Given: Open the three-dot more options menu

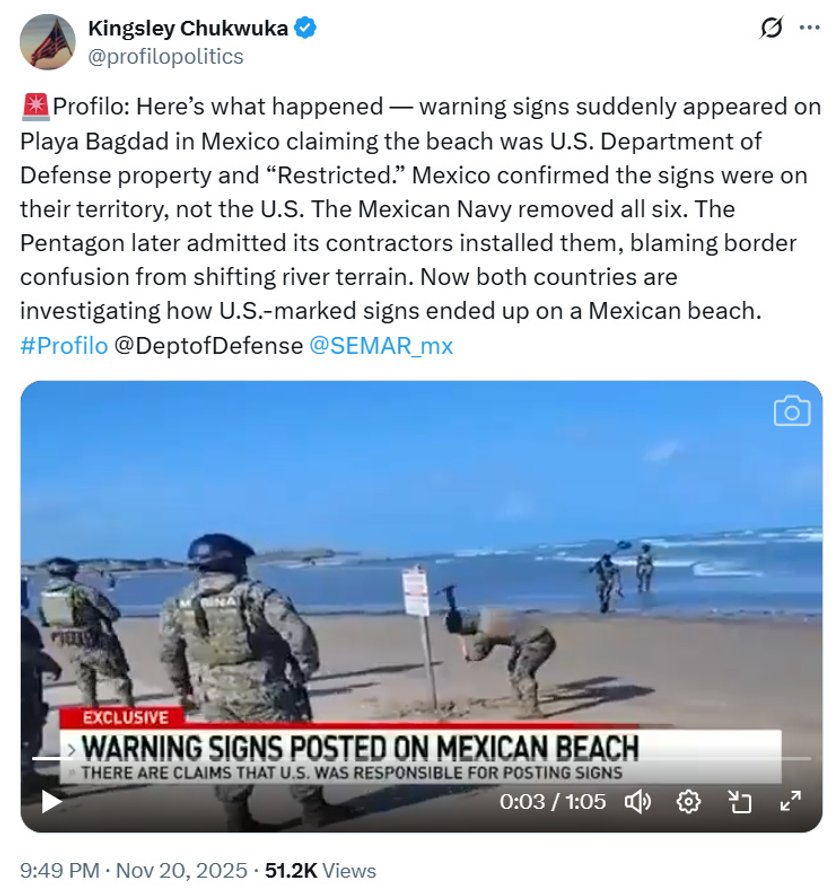Looking at the screenshot, I should point(809,27).
